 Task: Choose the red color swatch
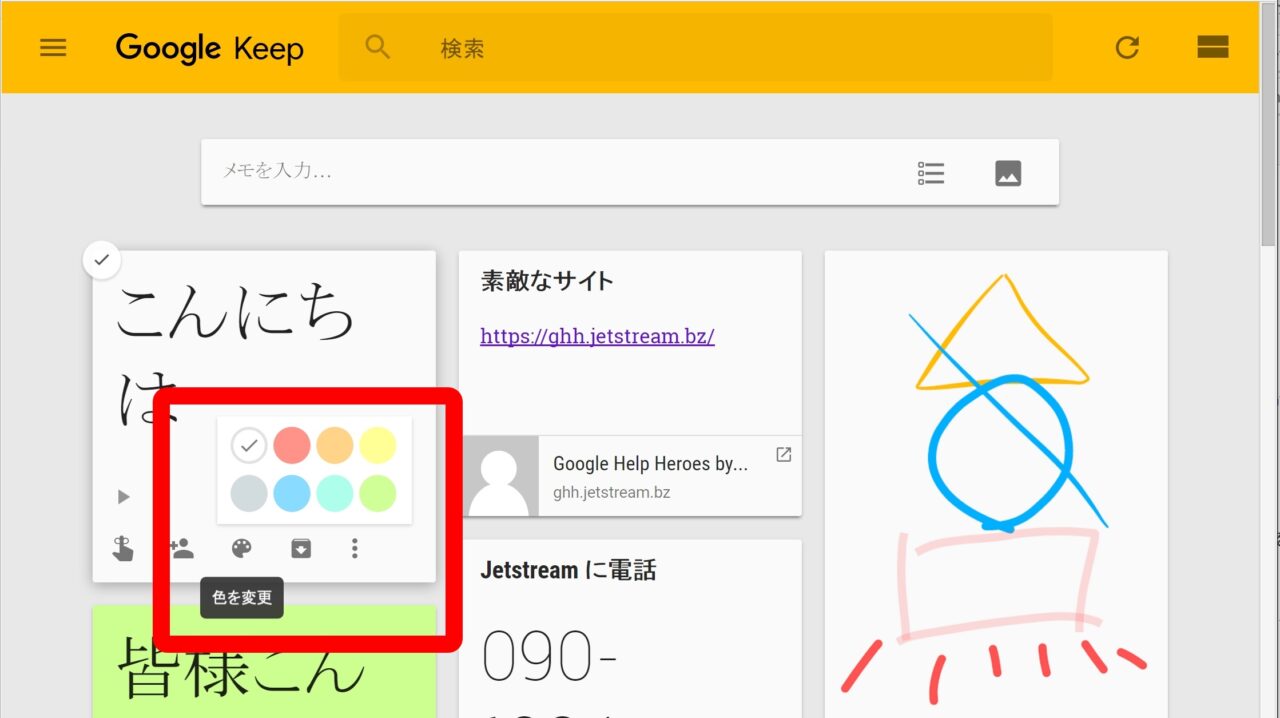click(292, 445)
